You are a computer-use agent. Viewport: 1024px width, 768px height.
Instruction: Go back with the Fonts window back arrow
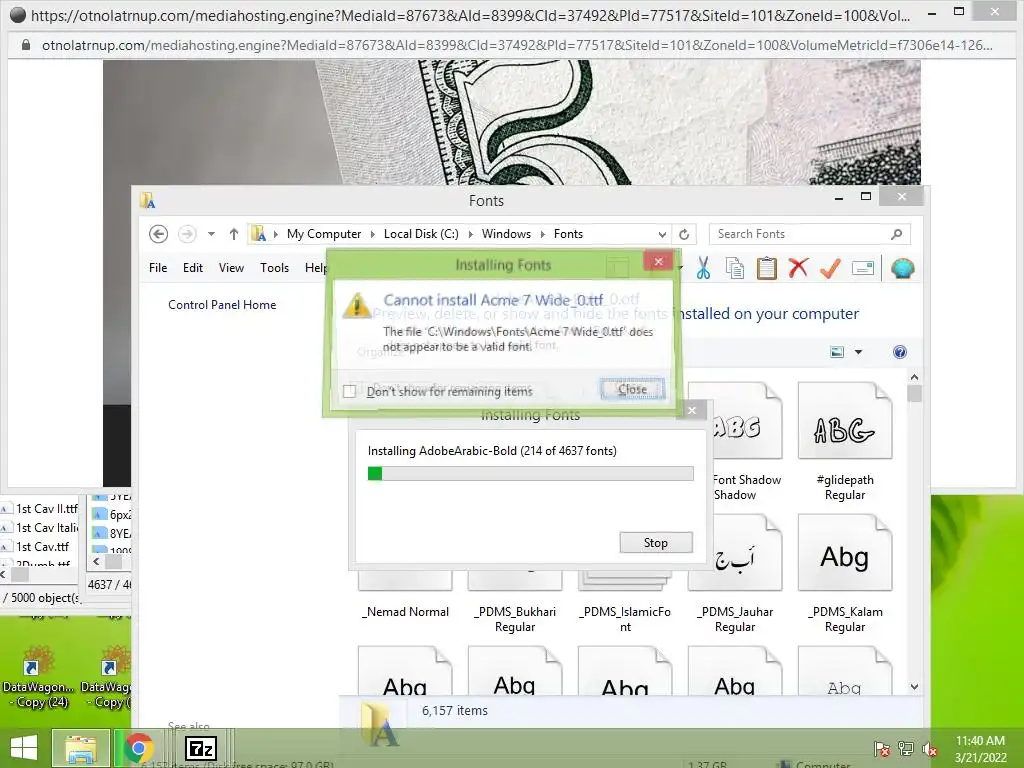pos(159,234)
